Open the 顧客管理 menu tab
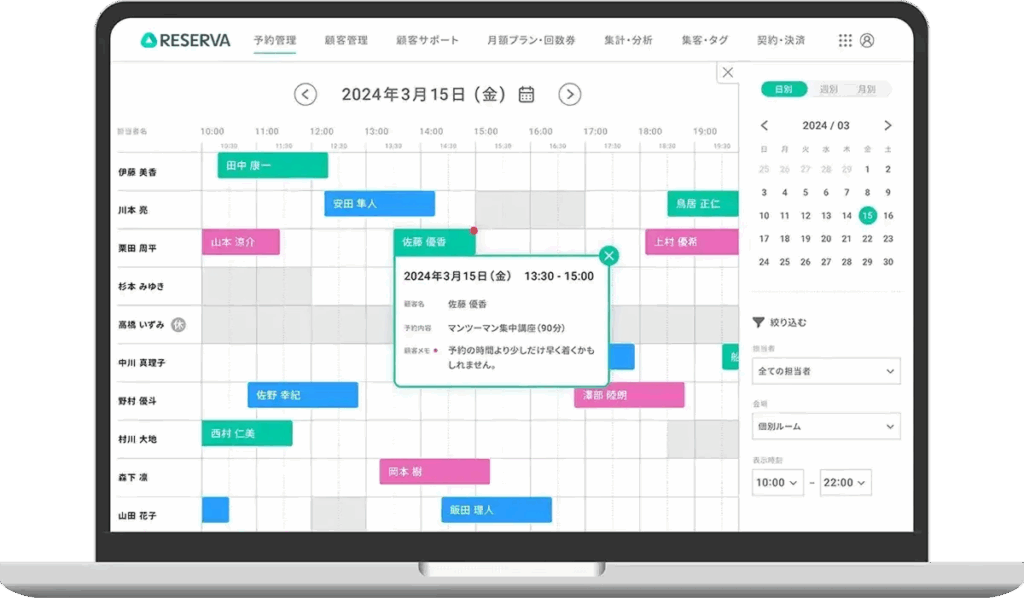 tap(346, 41)
